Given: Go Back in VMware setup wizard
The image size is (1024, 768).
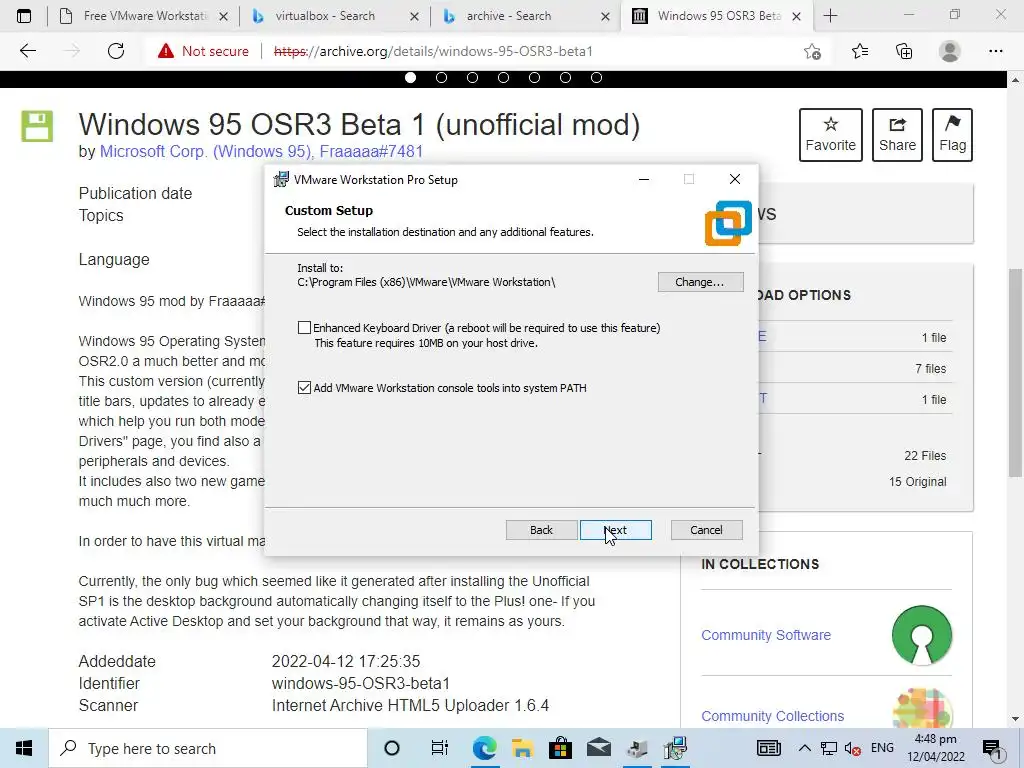Looking at the screenshot, I should (541, 530).
